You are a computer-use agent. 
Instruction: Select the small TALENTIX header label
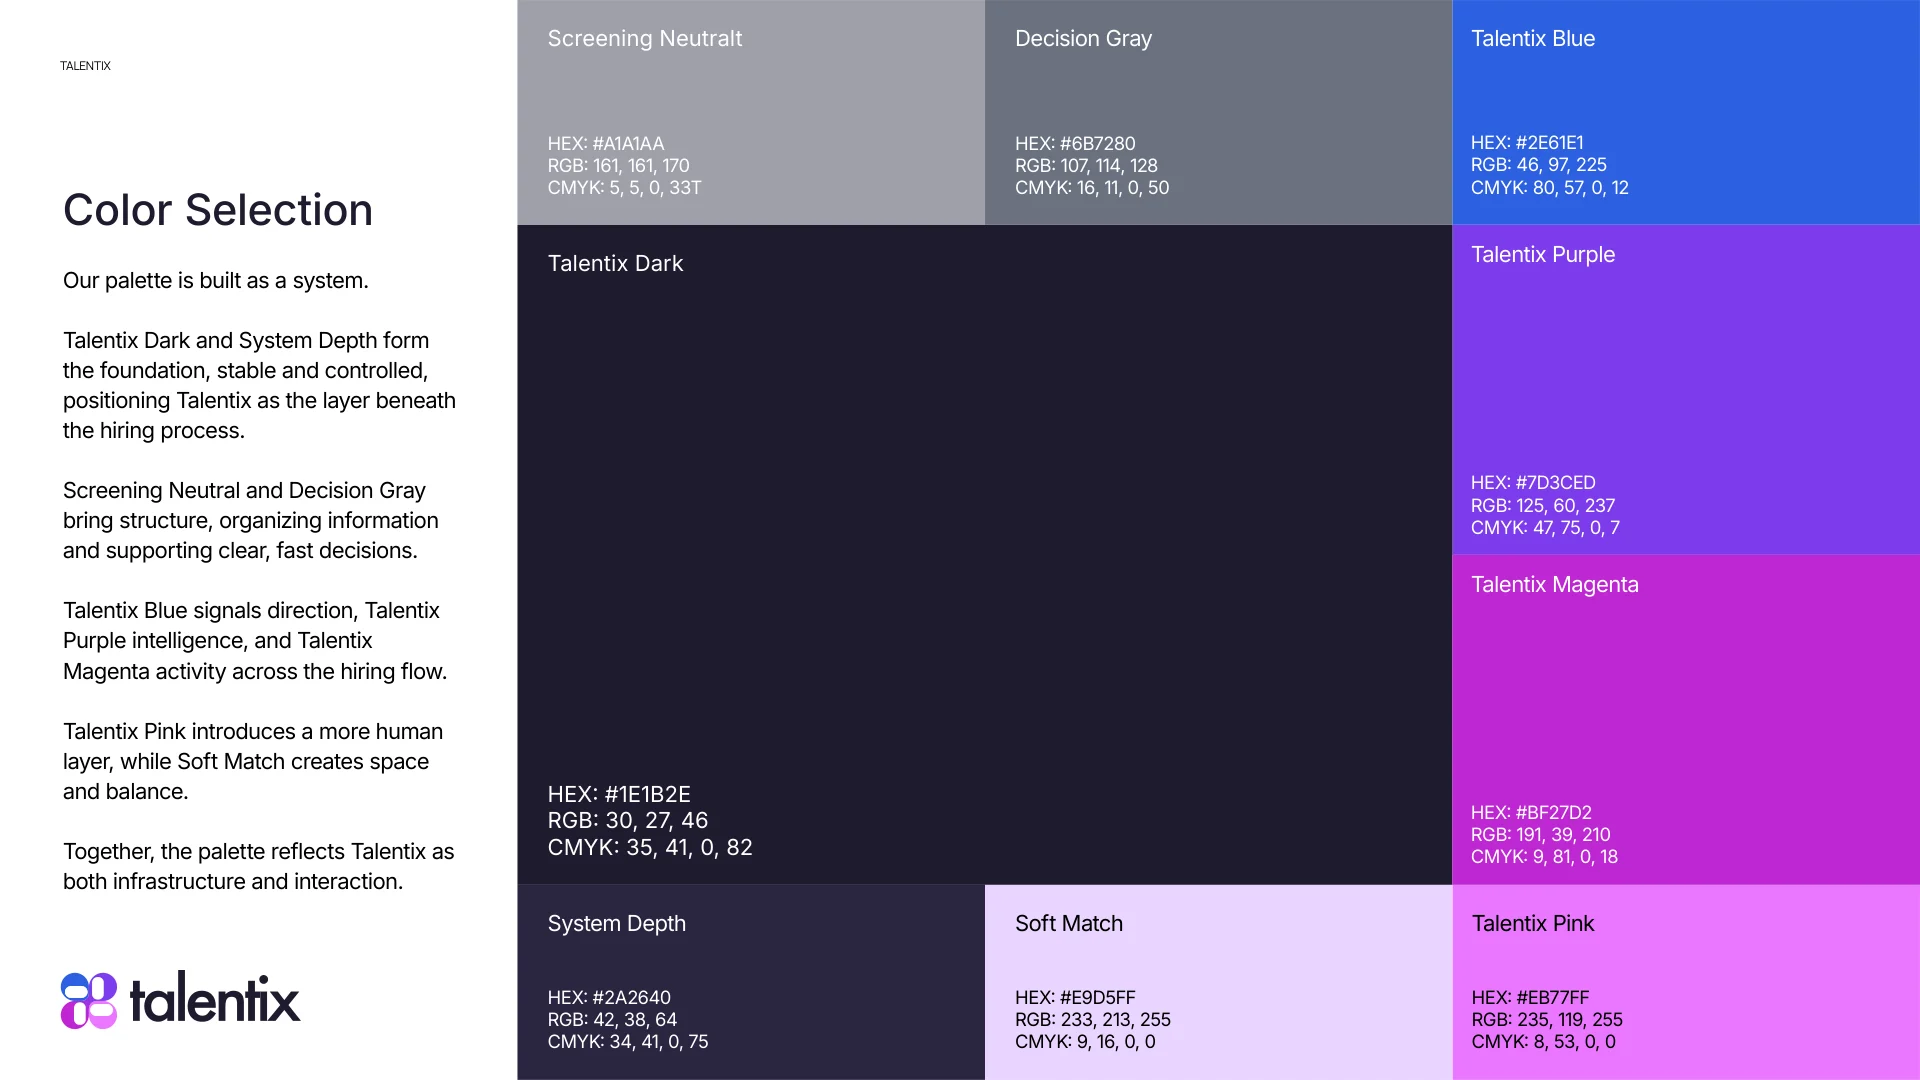85,66
